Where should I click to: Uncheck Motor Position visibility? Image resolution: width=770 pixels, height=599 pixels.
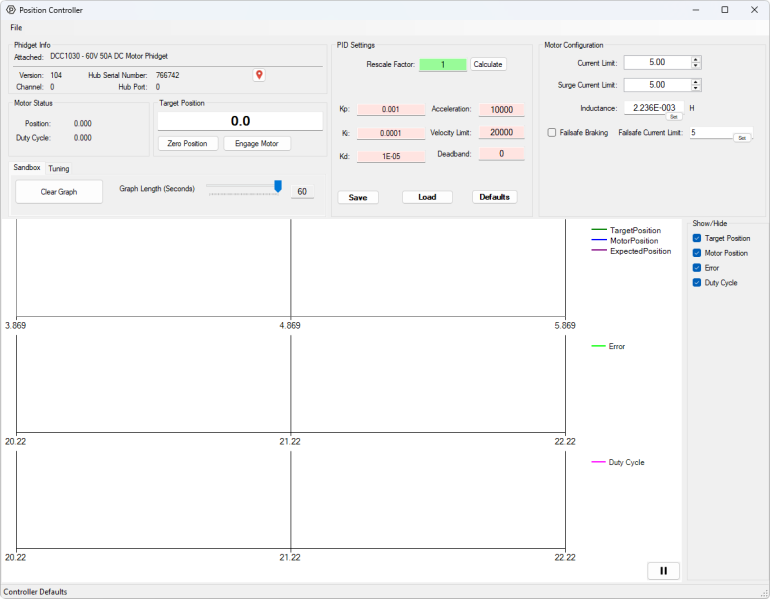click(697, 253)
